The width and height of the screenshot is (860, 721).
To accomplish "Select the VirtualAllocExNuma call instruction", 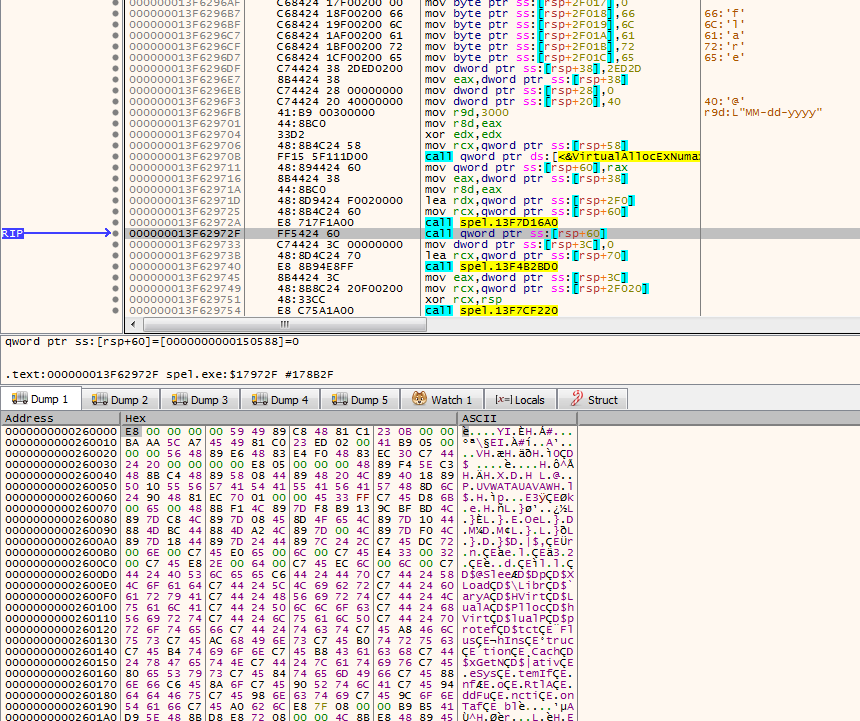I will coord(562,157).
